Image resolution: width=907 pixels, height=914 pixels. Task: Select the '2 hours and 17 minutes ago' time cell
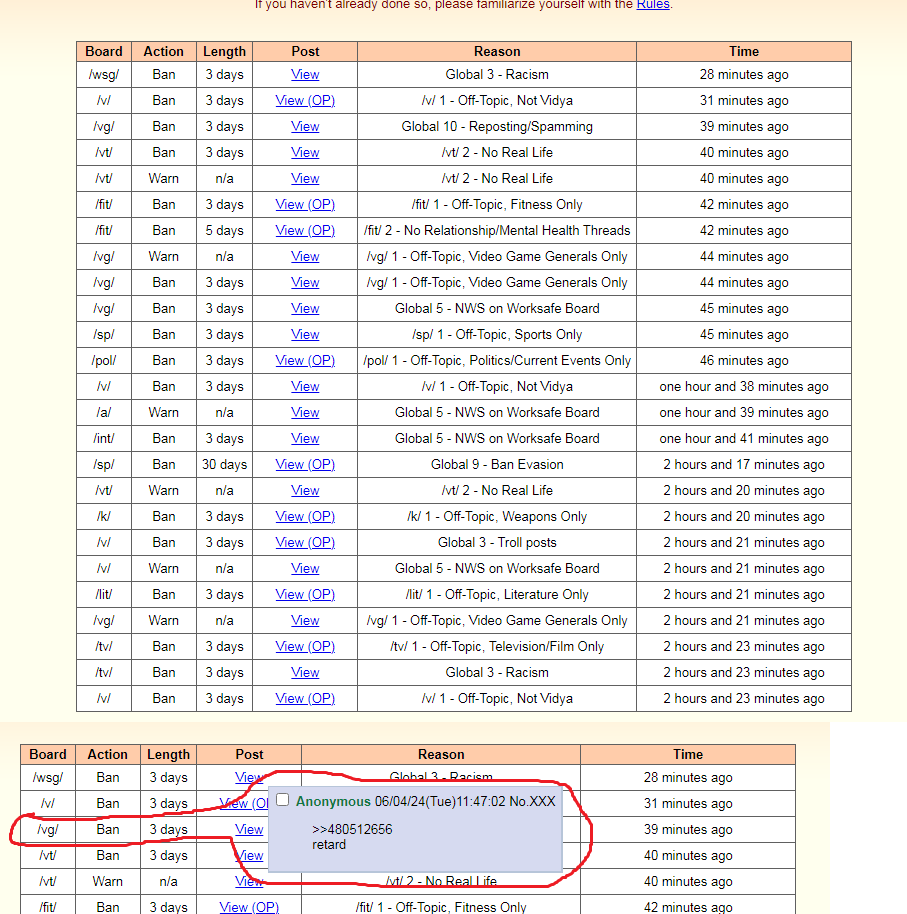(744, 465)
